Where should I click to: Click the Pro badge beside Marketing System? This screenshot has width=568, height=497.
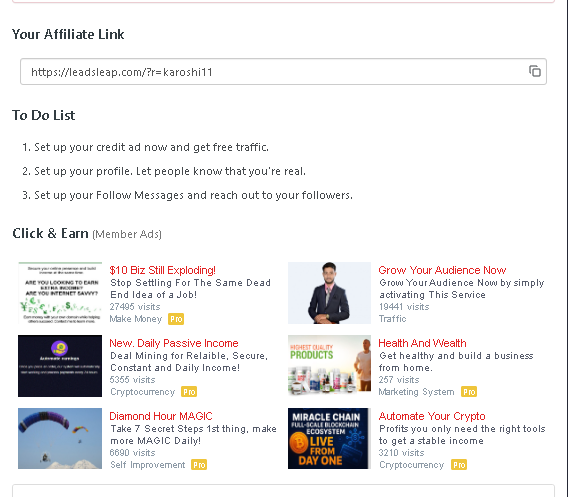pyautogui.click(x=469, y=392)
